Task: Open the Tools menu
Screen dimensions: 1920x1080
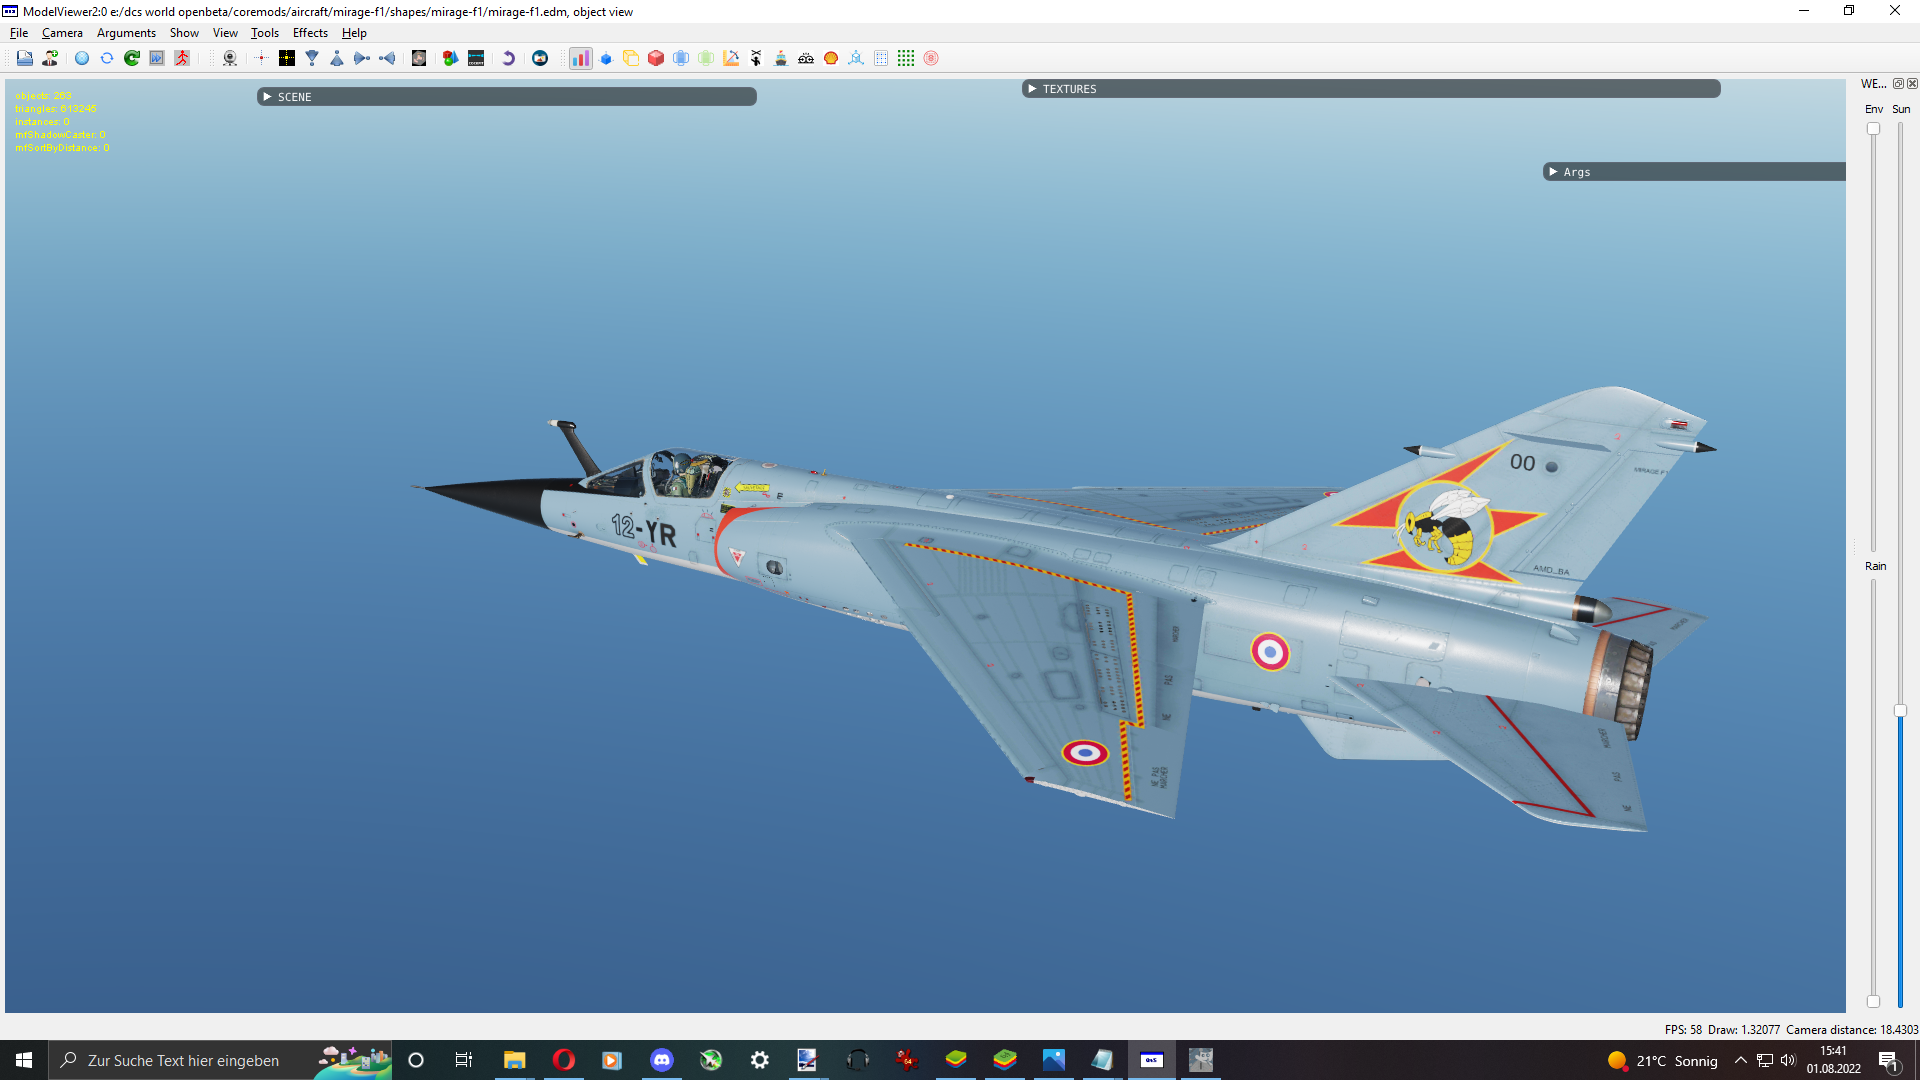Action: [x=265, y=33]
